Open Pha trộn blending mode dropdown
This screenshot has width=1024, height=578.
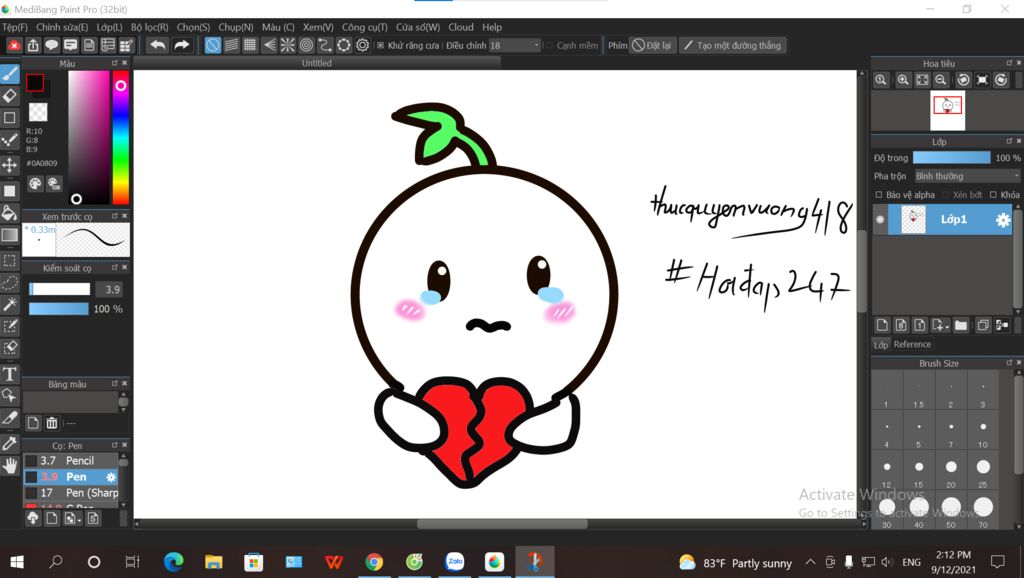967,176
